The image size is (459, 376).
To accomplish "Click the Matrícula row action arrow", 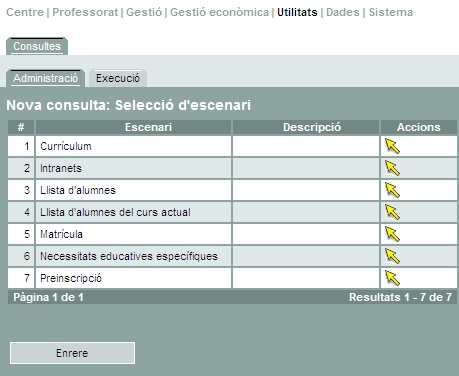I will pyautogui.click(x=392, y=234).
